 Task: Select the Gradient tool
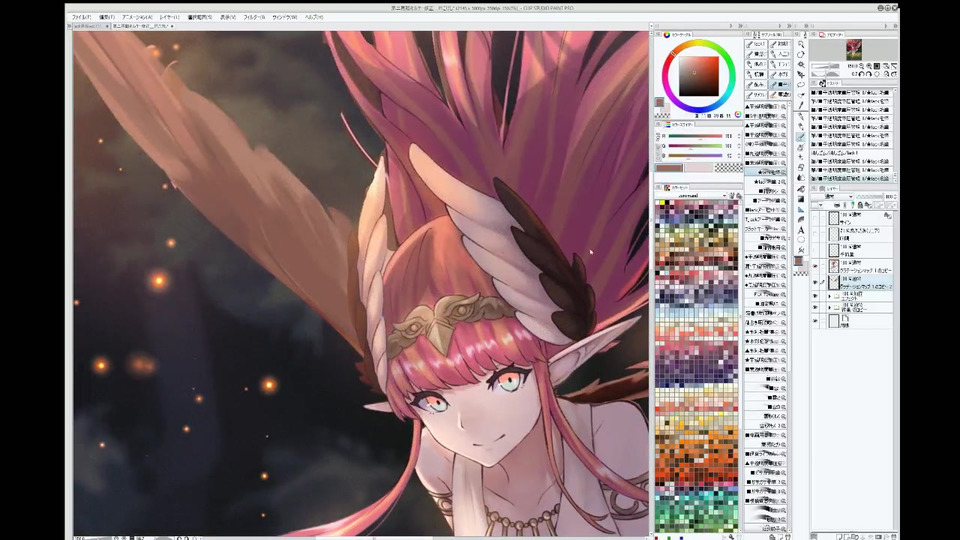801,198
